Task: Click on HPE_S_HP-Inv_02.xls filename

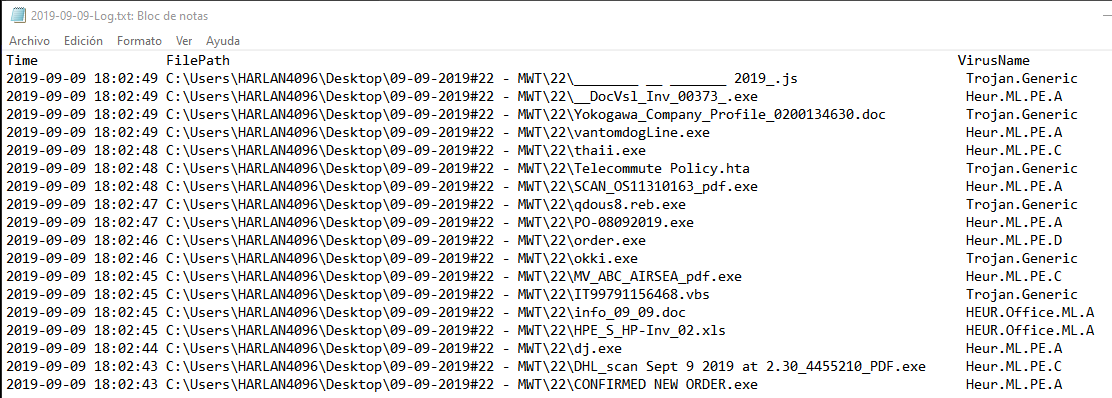Action: coord(650,331)
